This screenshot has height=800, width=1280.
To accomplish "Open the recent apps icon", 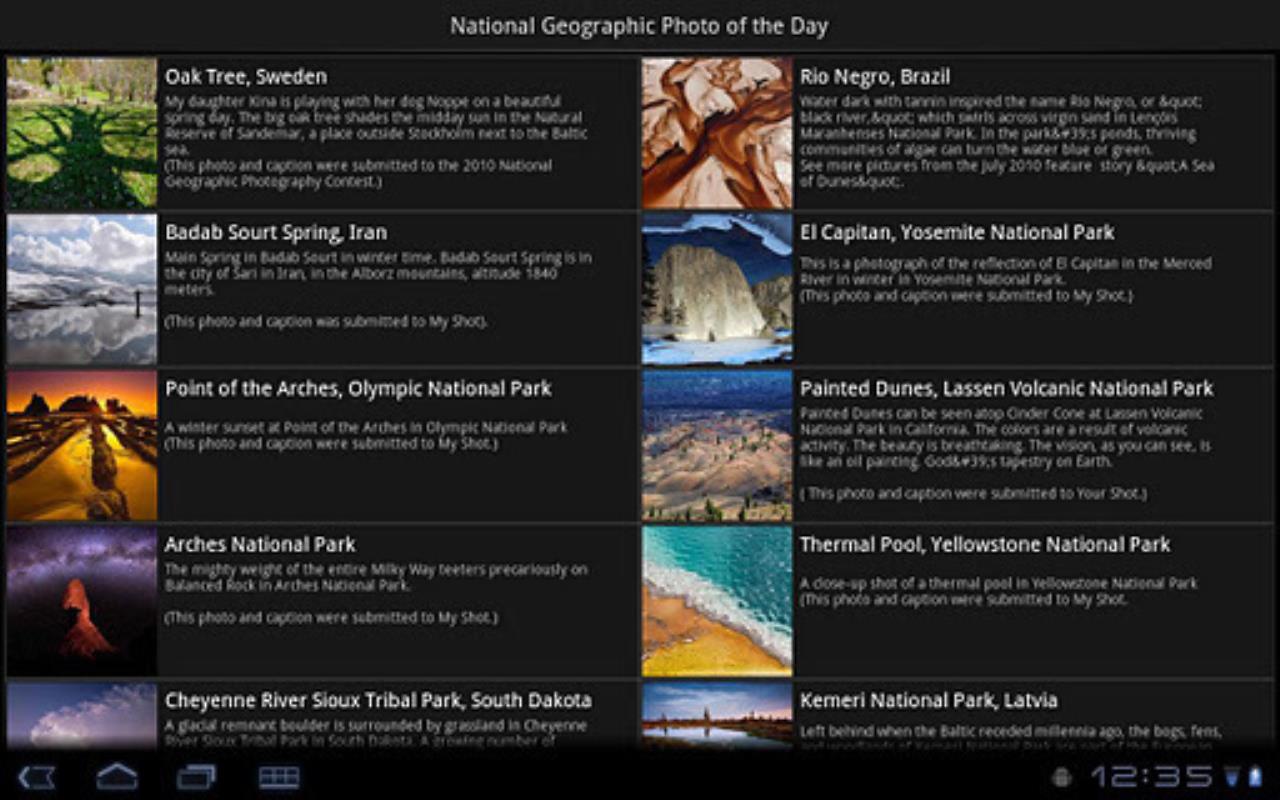I will pos(197,777).
